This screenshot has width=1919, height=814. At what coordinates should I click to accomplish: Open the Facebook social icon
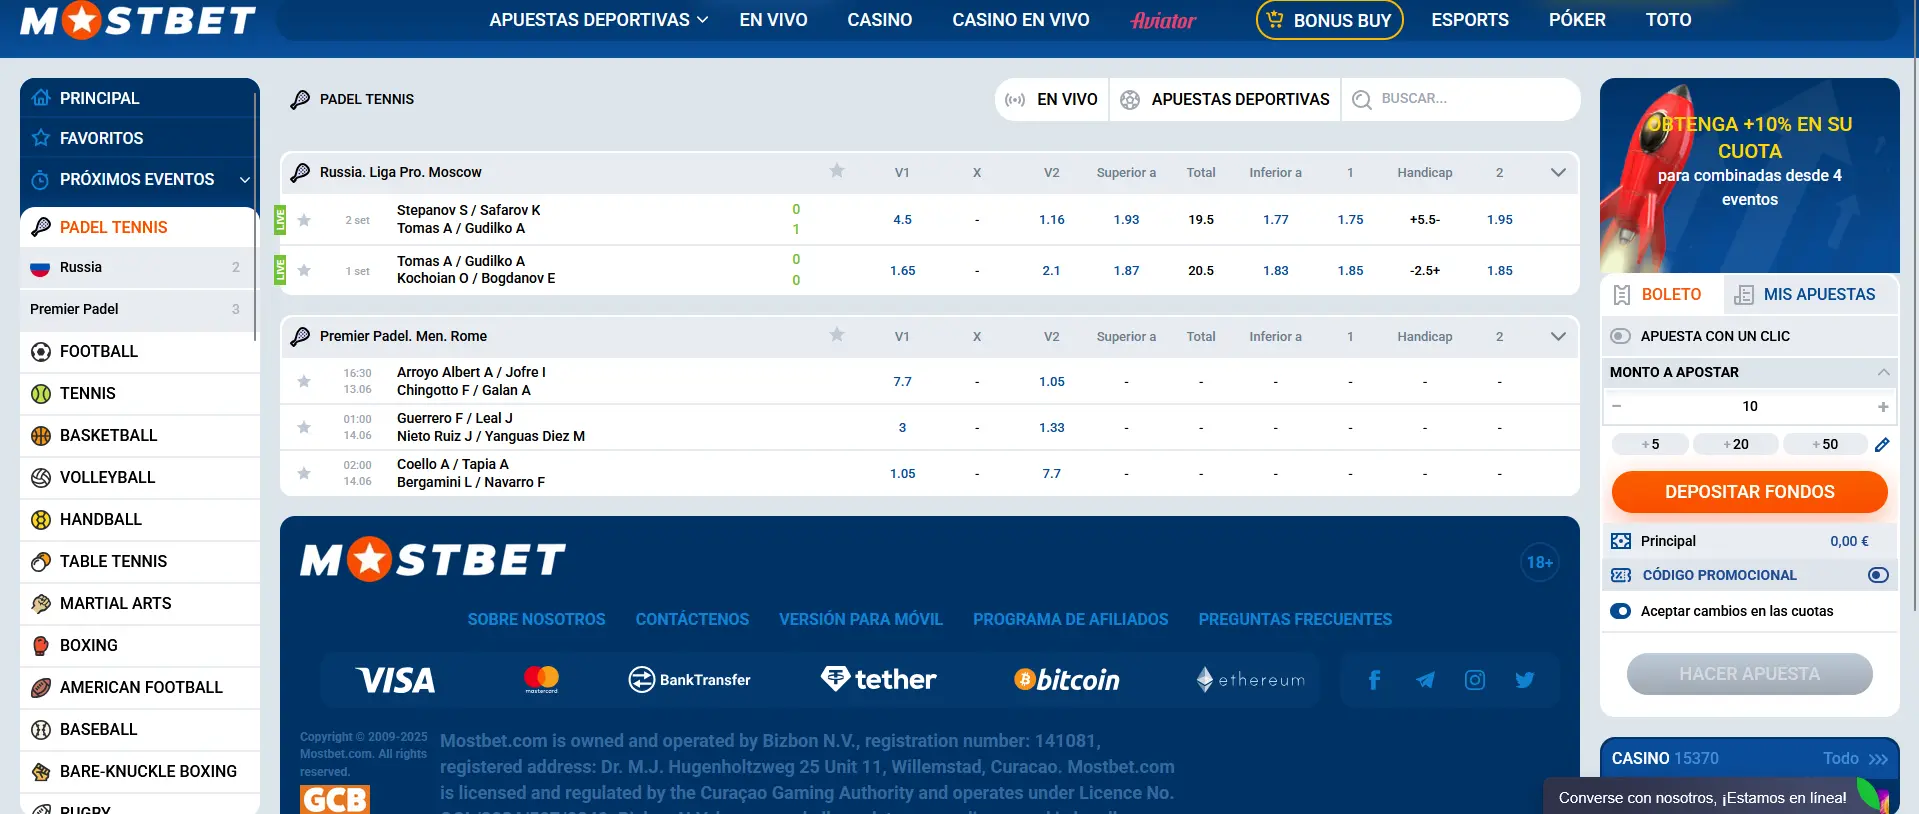[1374, 680]
